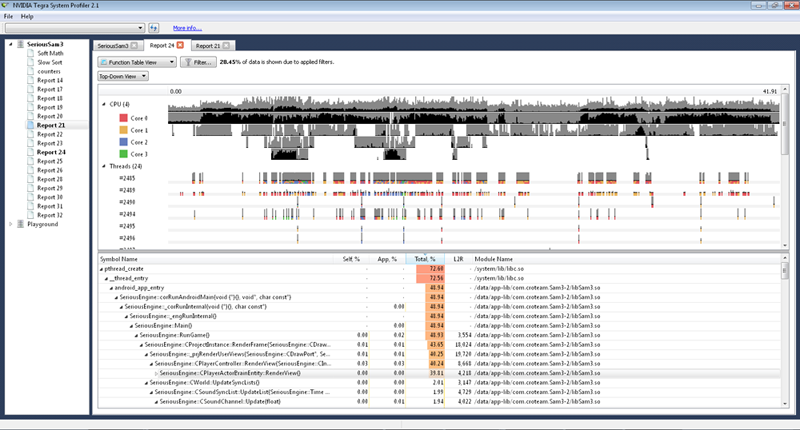Image resolution: width=800 pixels, height=430 pixels.
Task: Sort by the Self, % column header
Action: (351, 259)
